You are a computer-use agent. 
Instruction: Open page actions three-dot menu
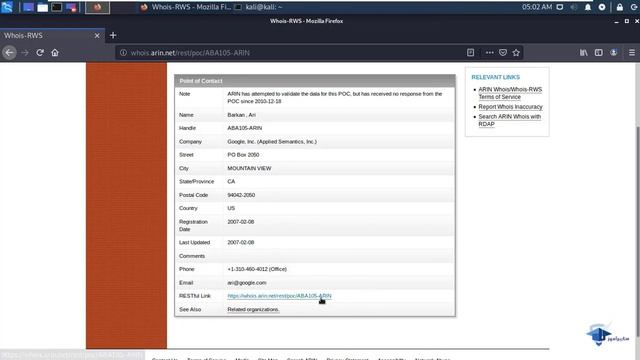489,53
